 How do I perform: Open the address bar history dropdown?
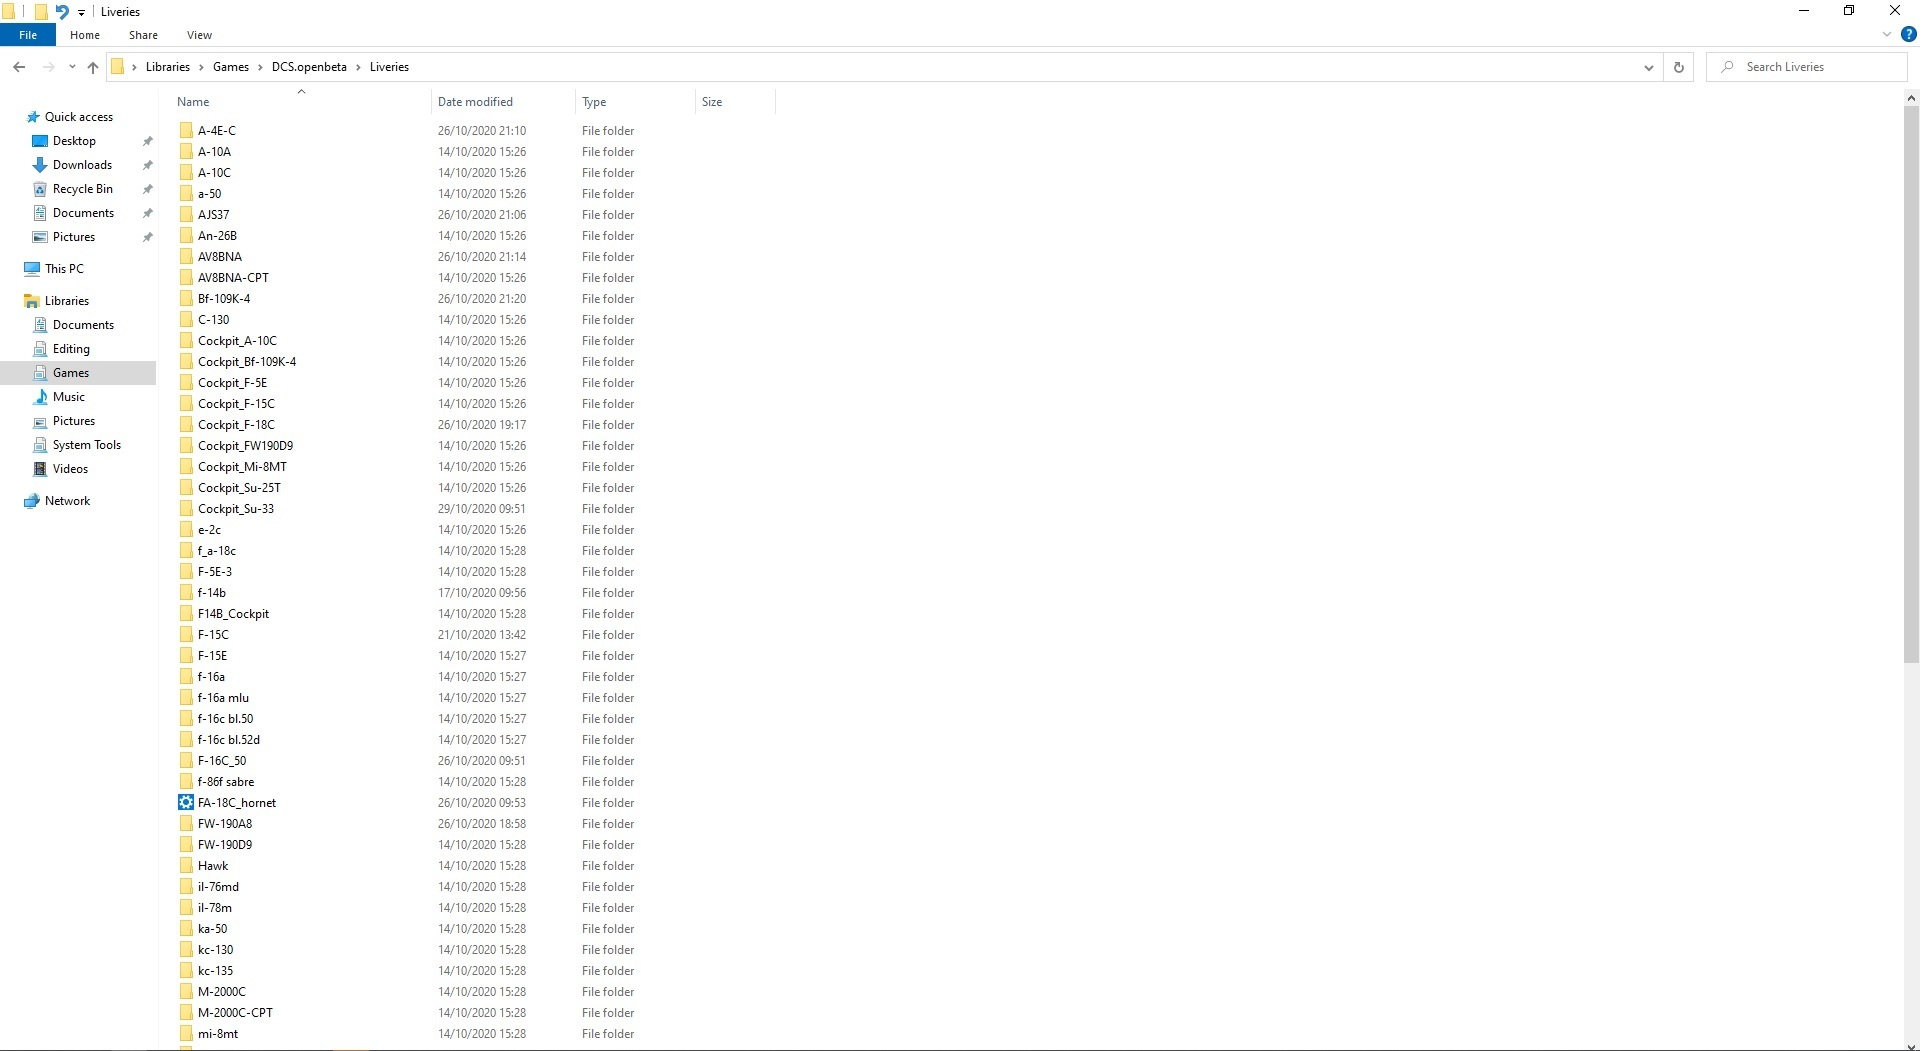pyautogui.click(x=1648, y=67)
